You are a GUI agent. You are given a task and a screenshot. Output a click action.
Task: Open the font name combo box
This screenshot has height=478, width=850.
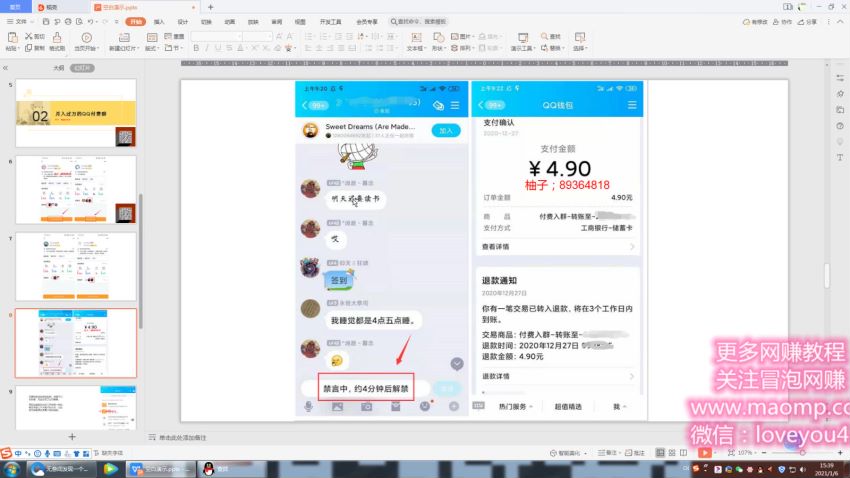[216, 36]
